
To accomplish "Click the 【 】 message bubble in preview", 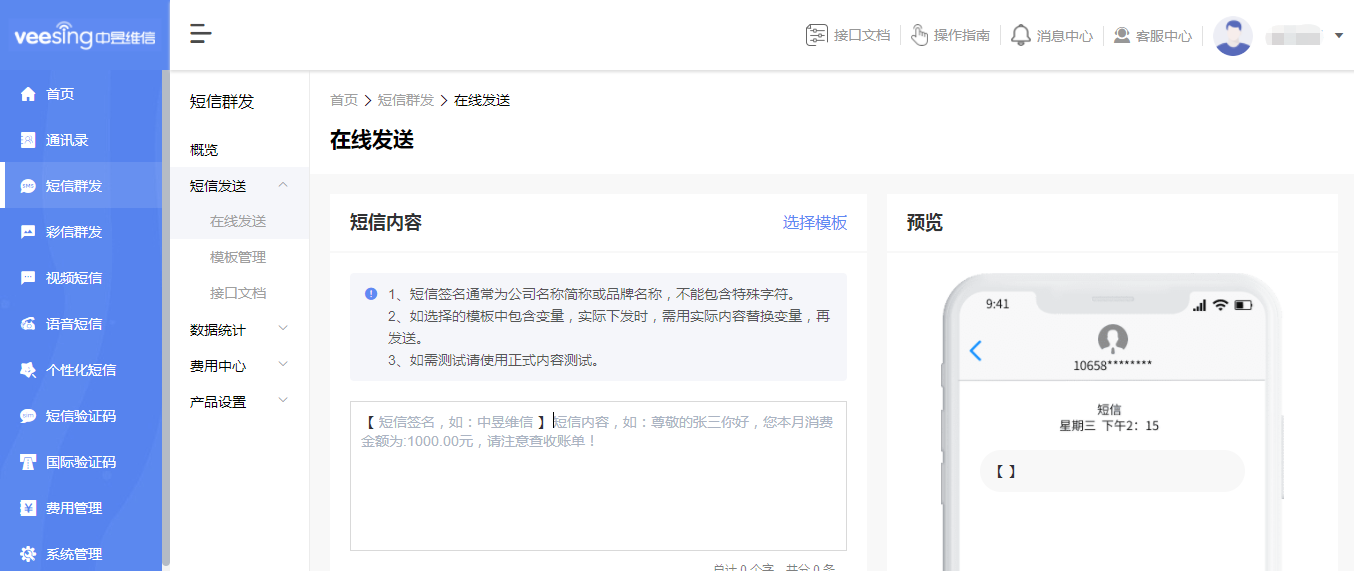I will [x=1111, y=471].
